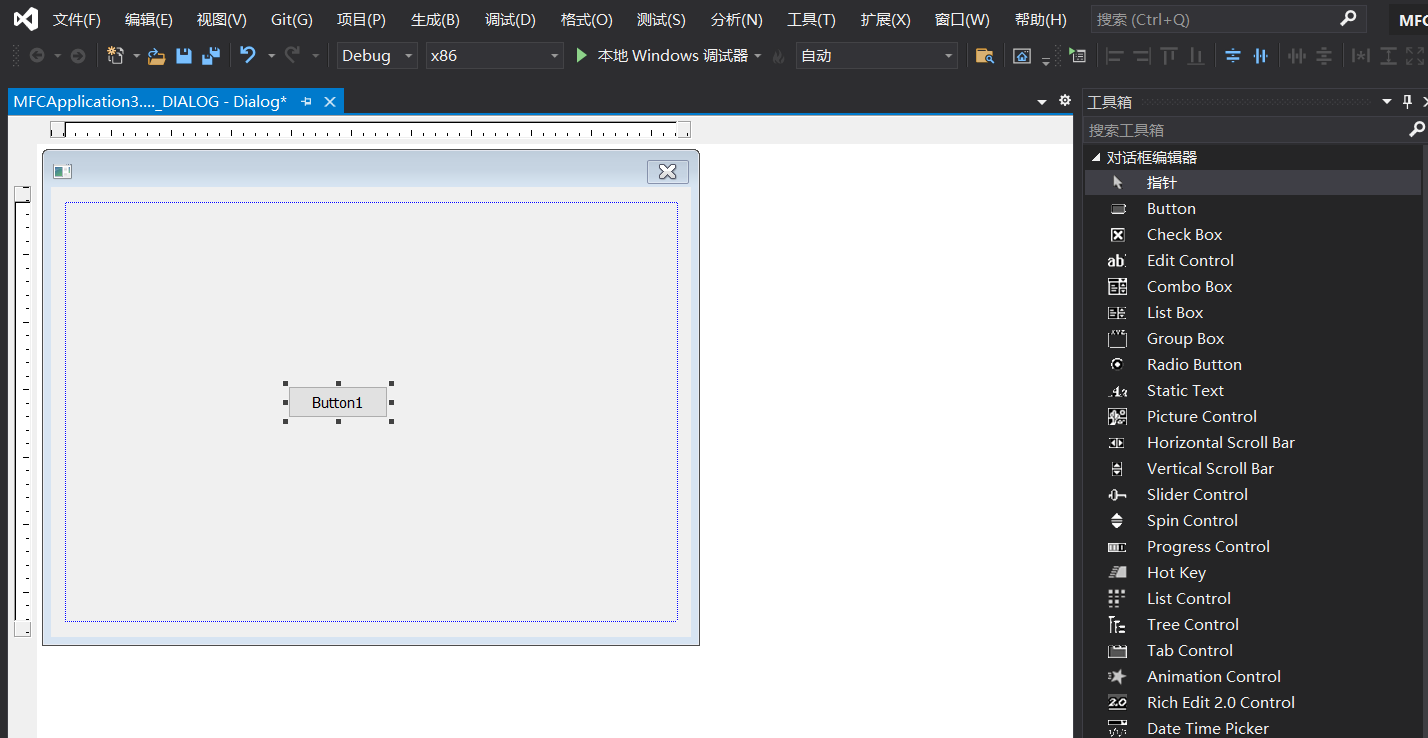Click the Save All icon
The image size is (1428, 738).
coord(210,56)
